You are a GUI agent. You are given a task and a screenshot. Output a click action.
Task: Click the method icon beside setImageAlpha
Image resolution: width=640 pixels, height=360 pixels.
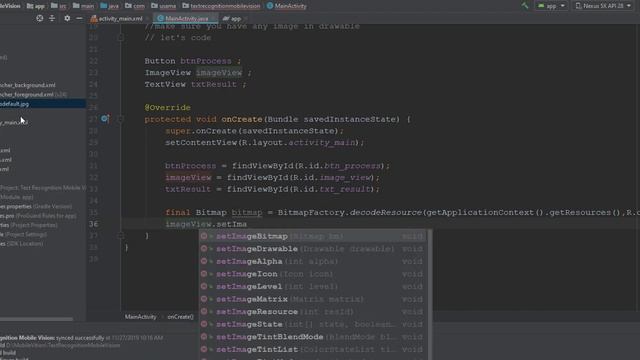click(204, 261)
